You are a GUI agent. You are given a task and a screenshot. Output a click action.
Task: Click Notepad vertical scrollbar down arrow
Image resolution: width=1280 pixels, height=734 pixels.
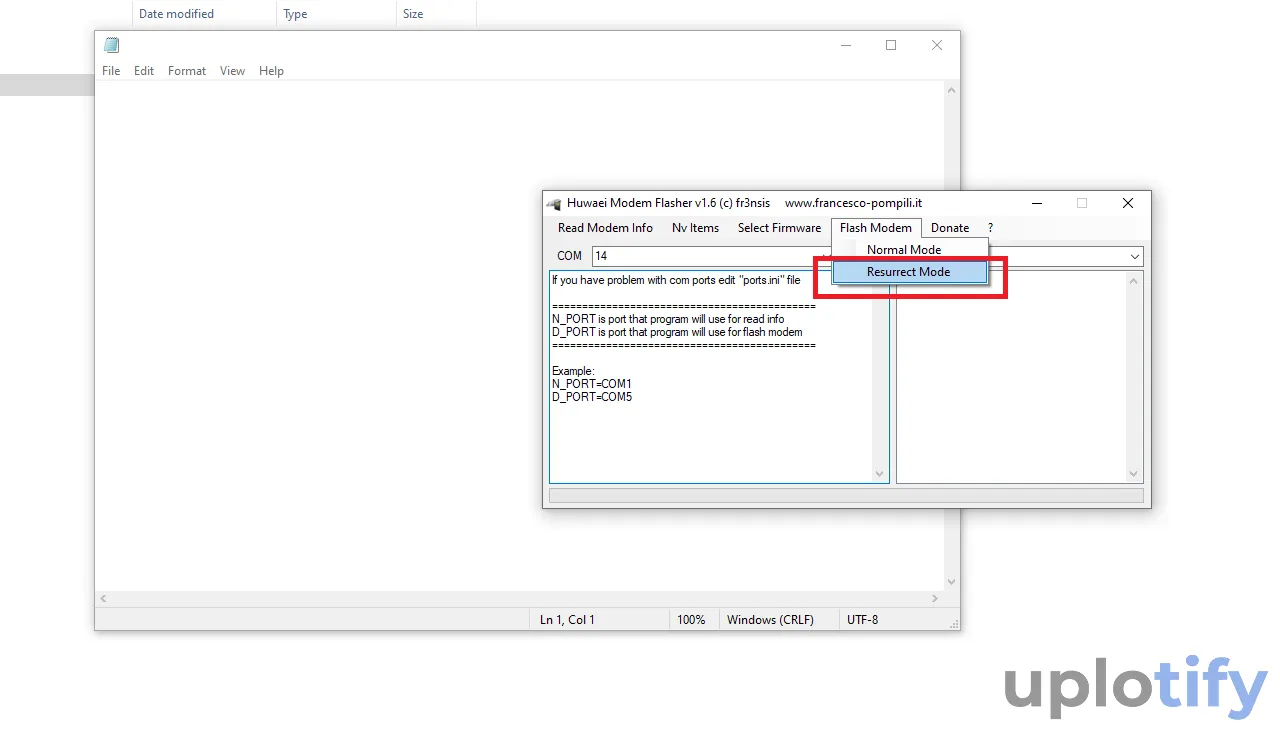coord(951,582)
